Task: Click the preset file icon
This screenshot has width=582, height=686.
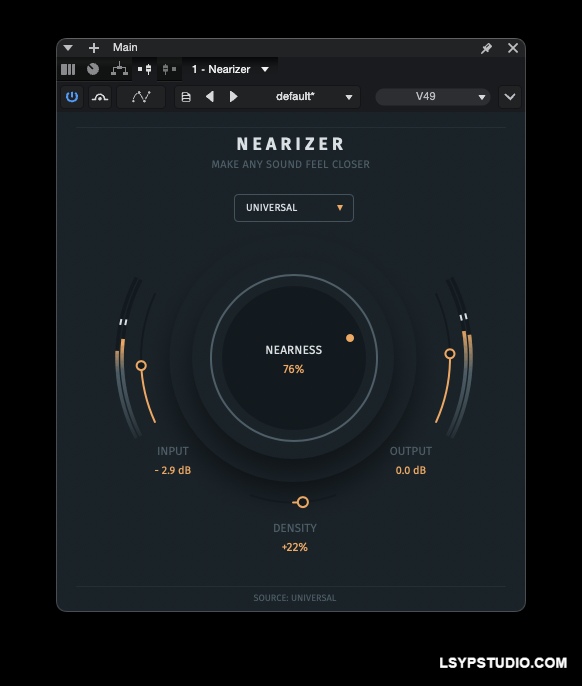Action: click(x=186, y=97)
